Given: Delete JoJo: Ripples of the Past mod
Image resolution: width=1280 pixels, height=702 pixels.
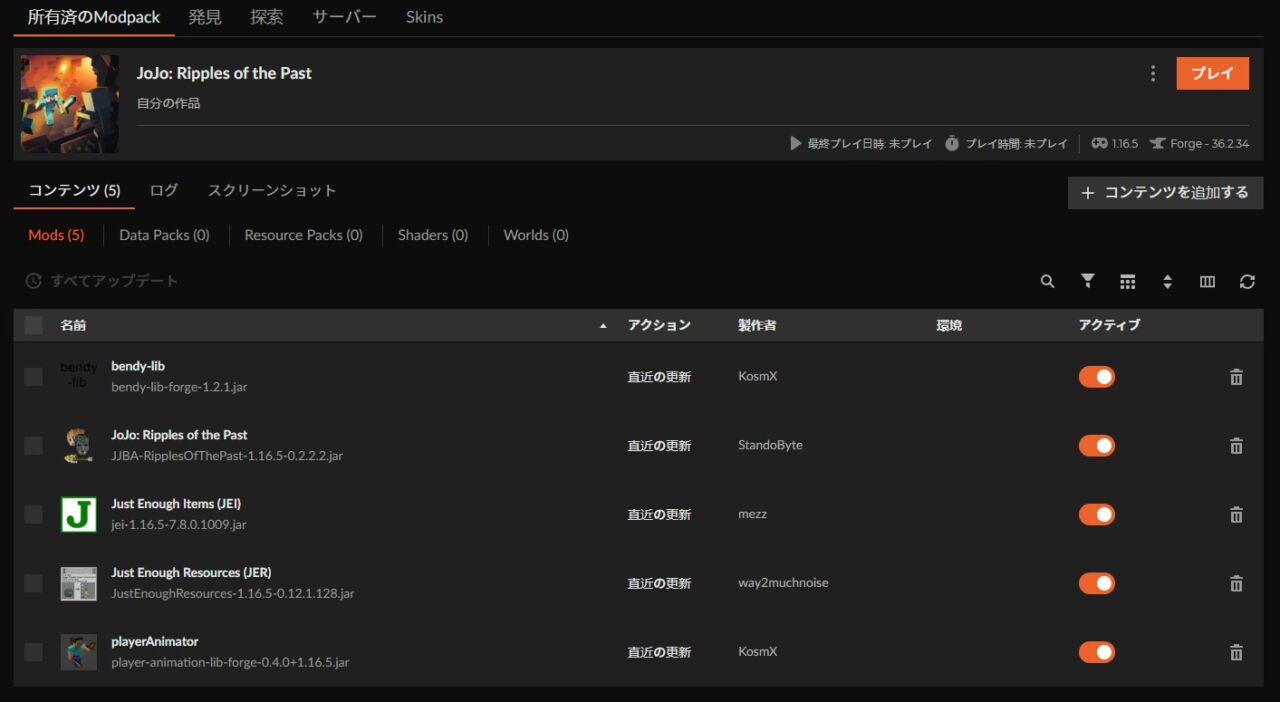Looking at the screenshot, I should [x=1236, y=446].
